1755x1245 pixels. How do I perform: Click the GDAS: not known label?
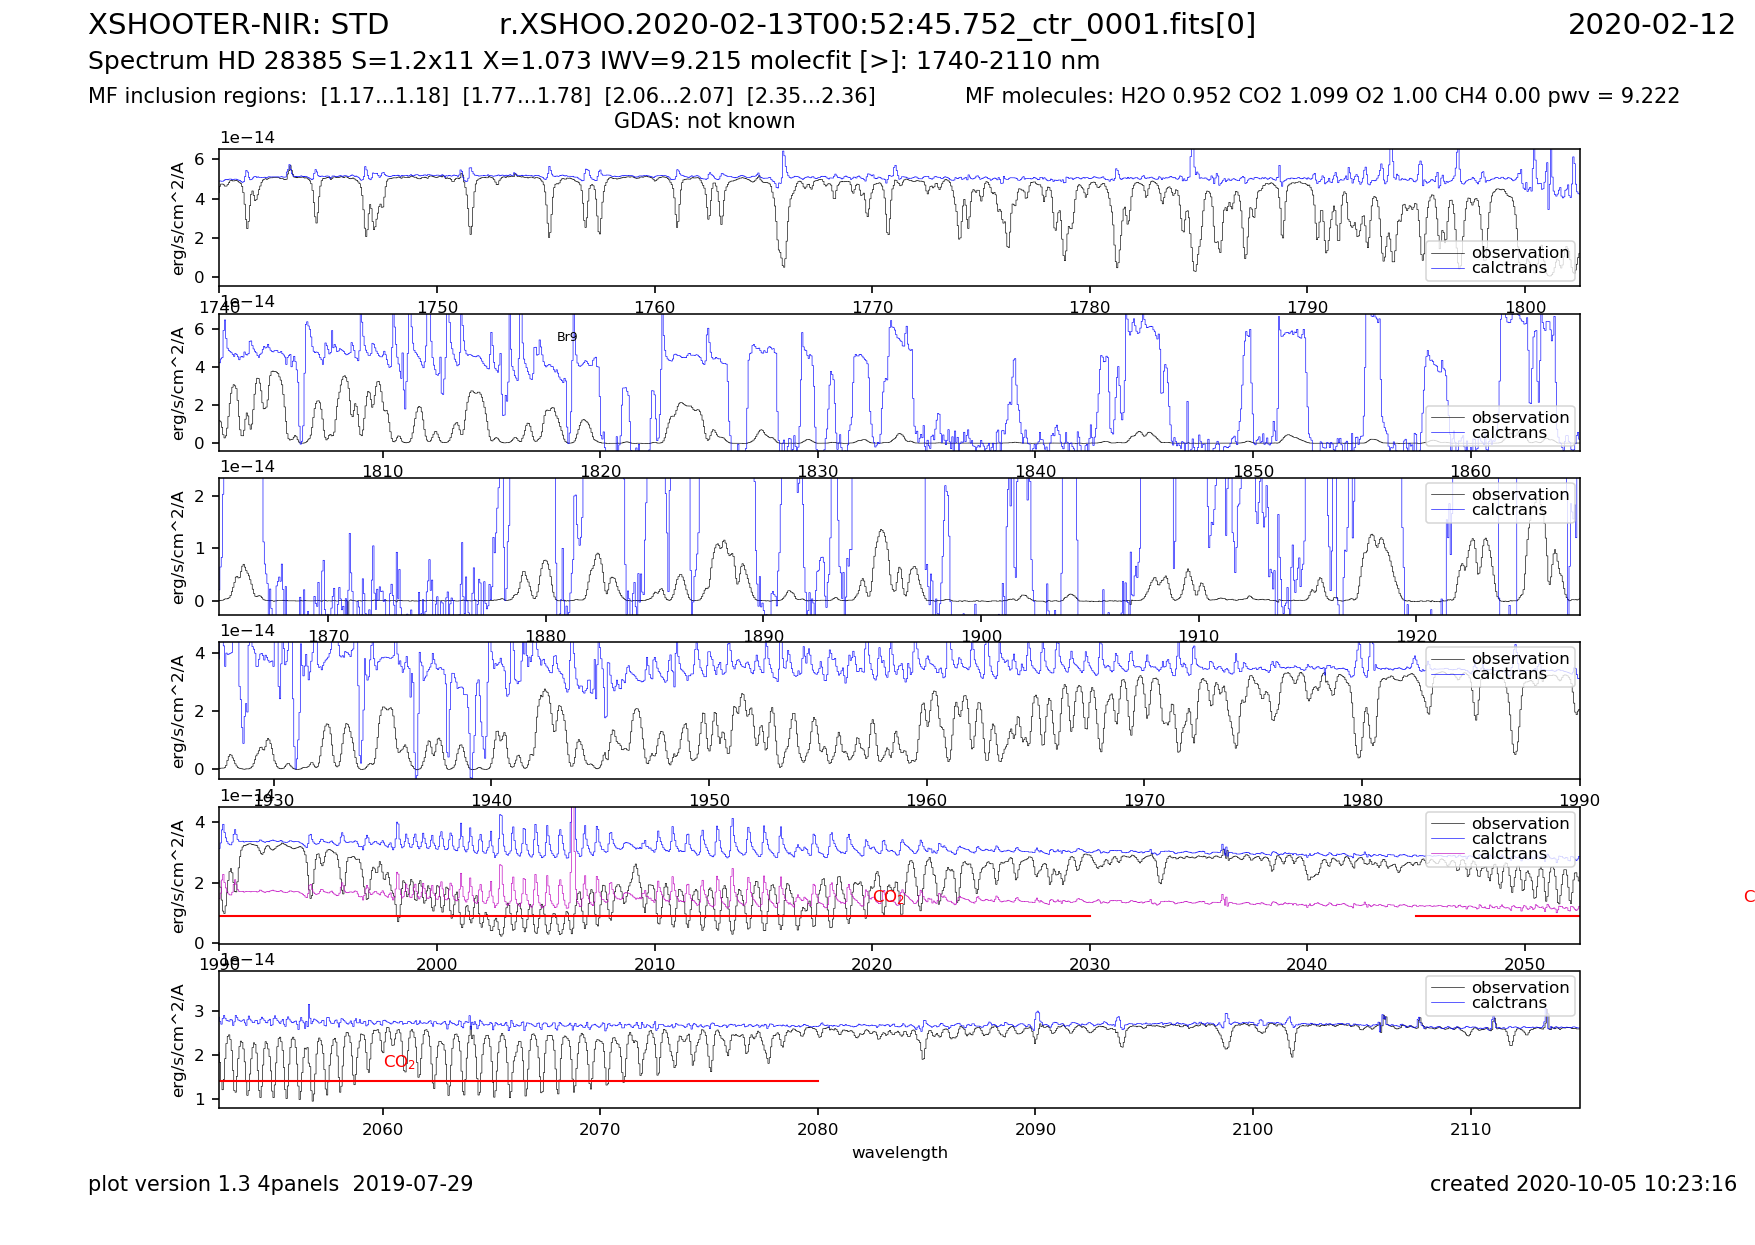coord(704,121)
